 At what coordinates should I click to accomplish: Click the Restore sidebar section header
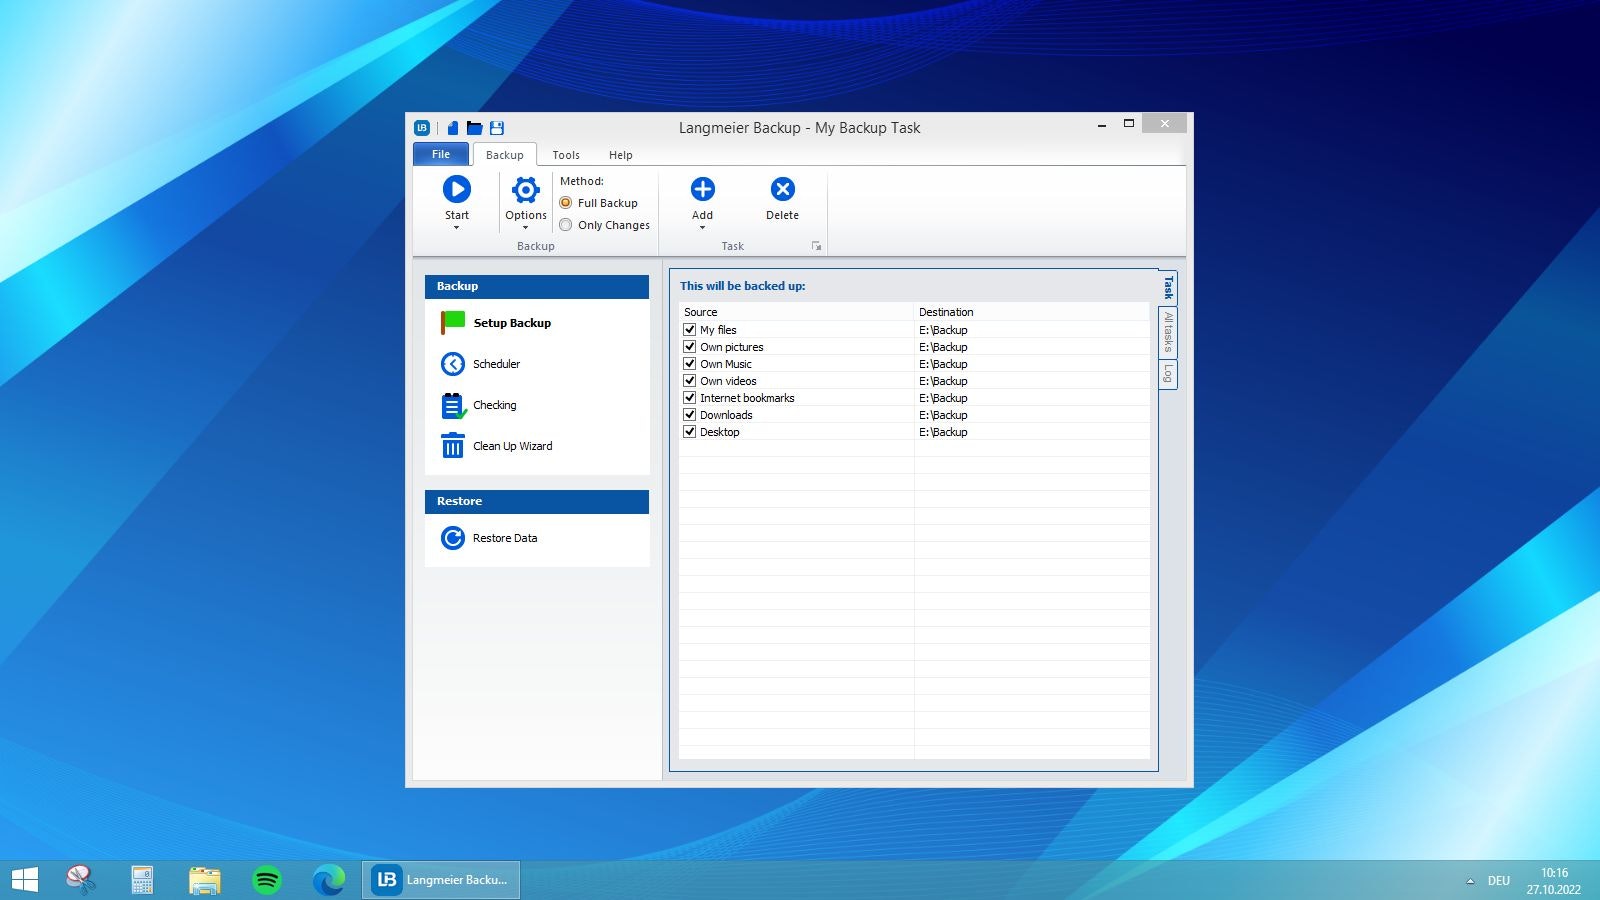tap(537, 501)
